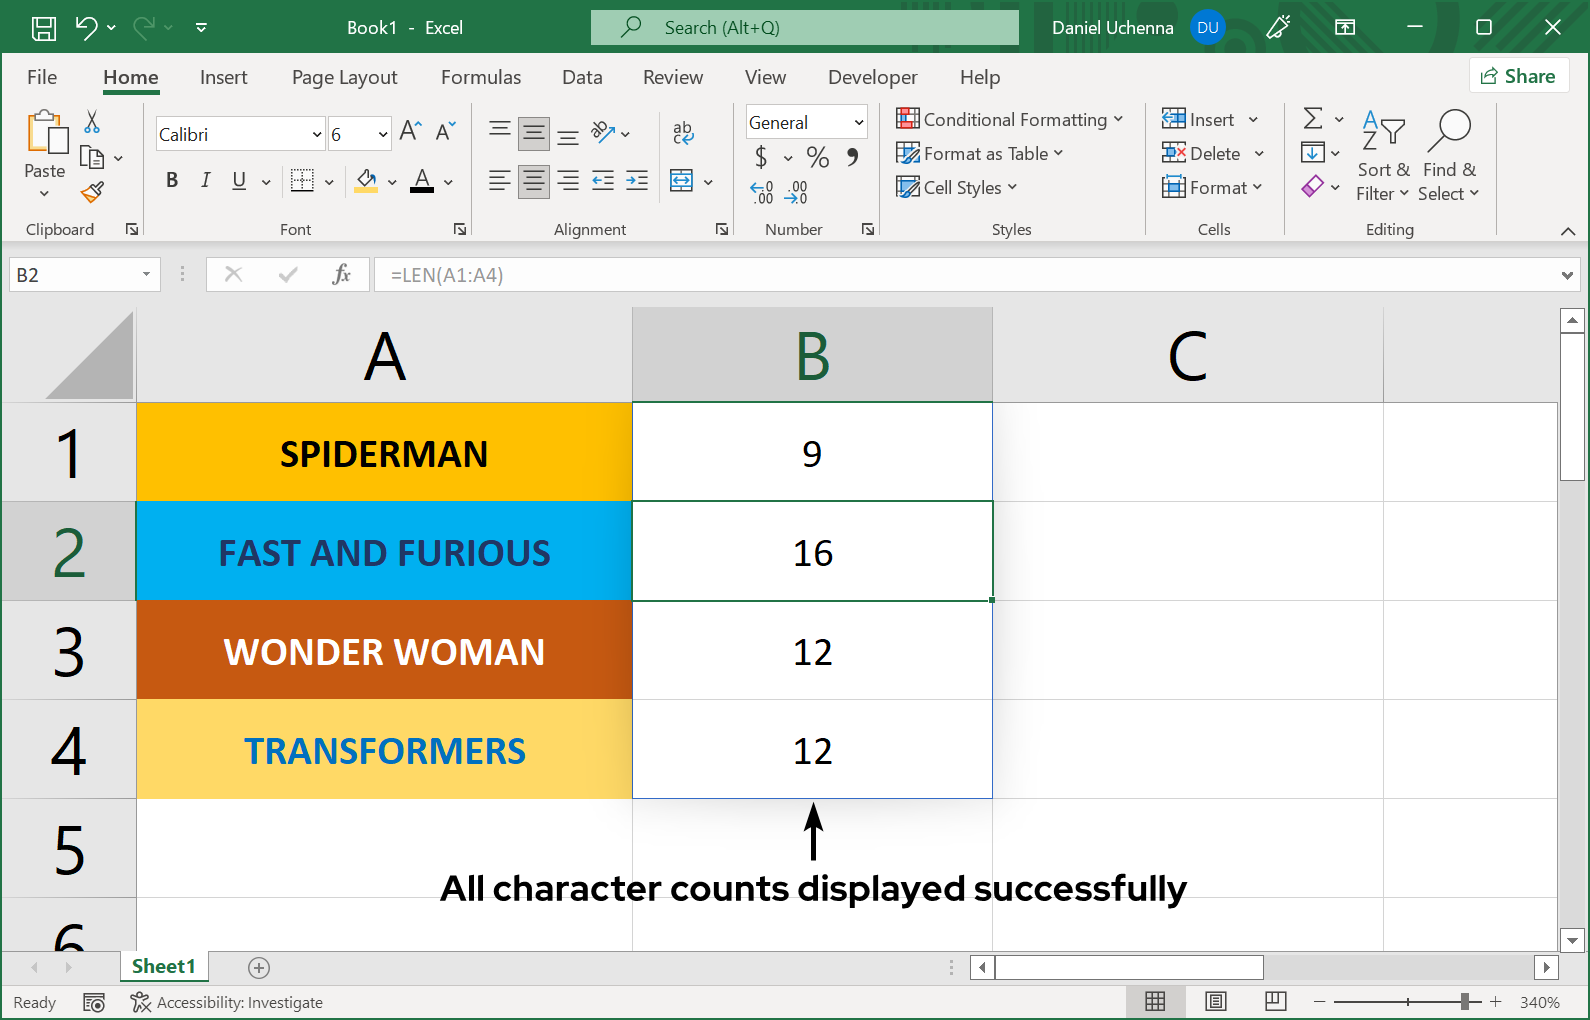This screenshot has height=1020, width=1590.
Task: Toggle Middle Align alignment
Action: coord(534,132)
